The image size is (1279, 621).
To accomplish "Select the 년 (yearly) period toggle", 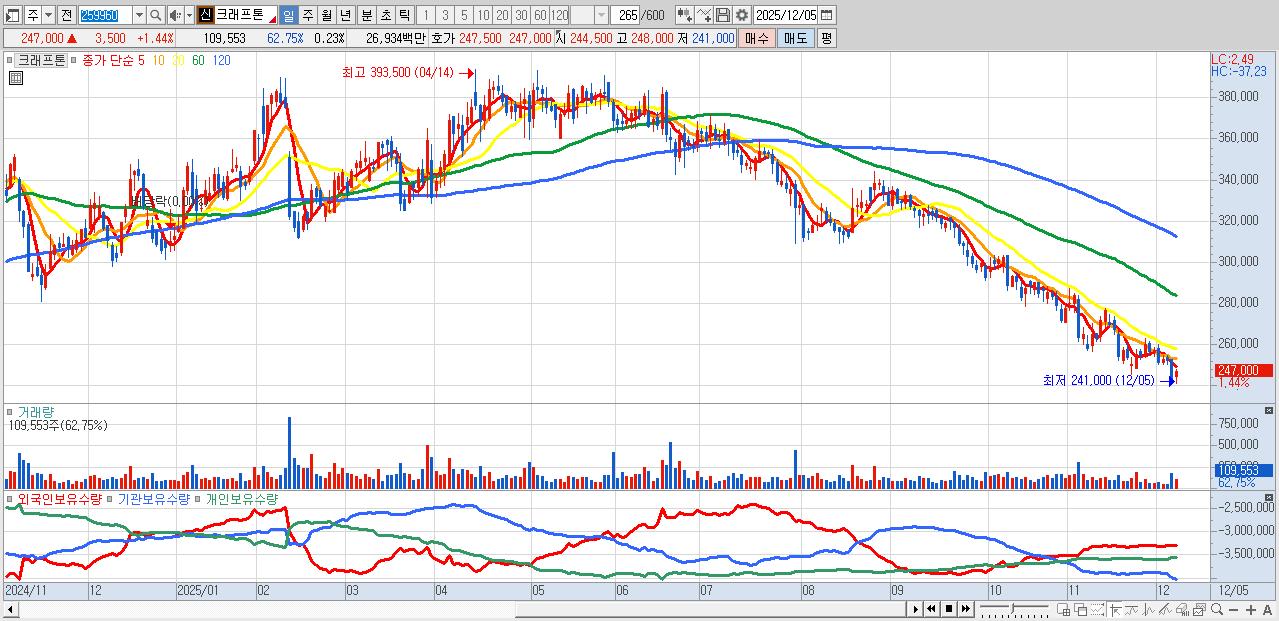I will (x=345, y=15).
